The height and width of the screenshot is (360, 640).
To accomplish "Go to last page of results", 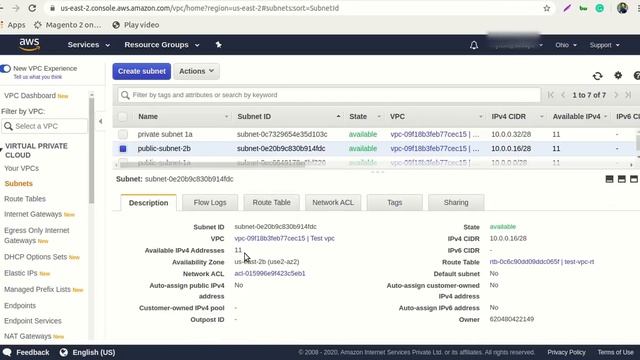I will [628, 95].
